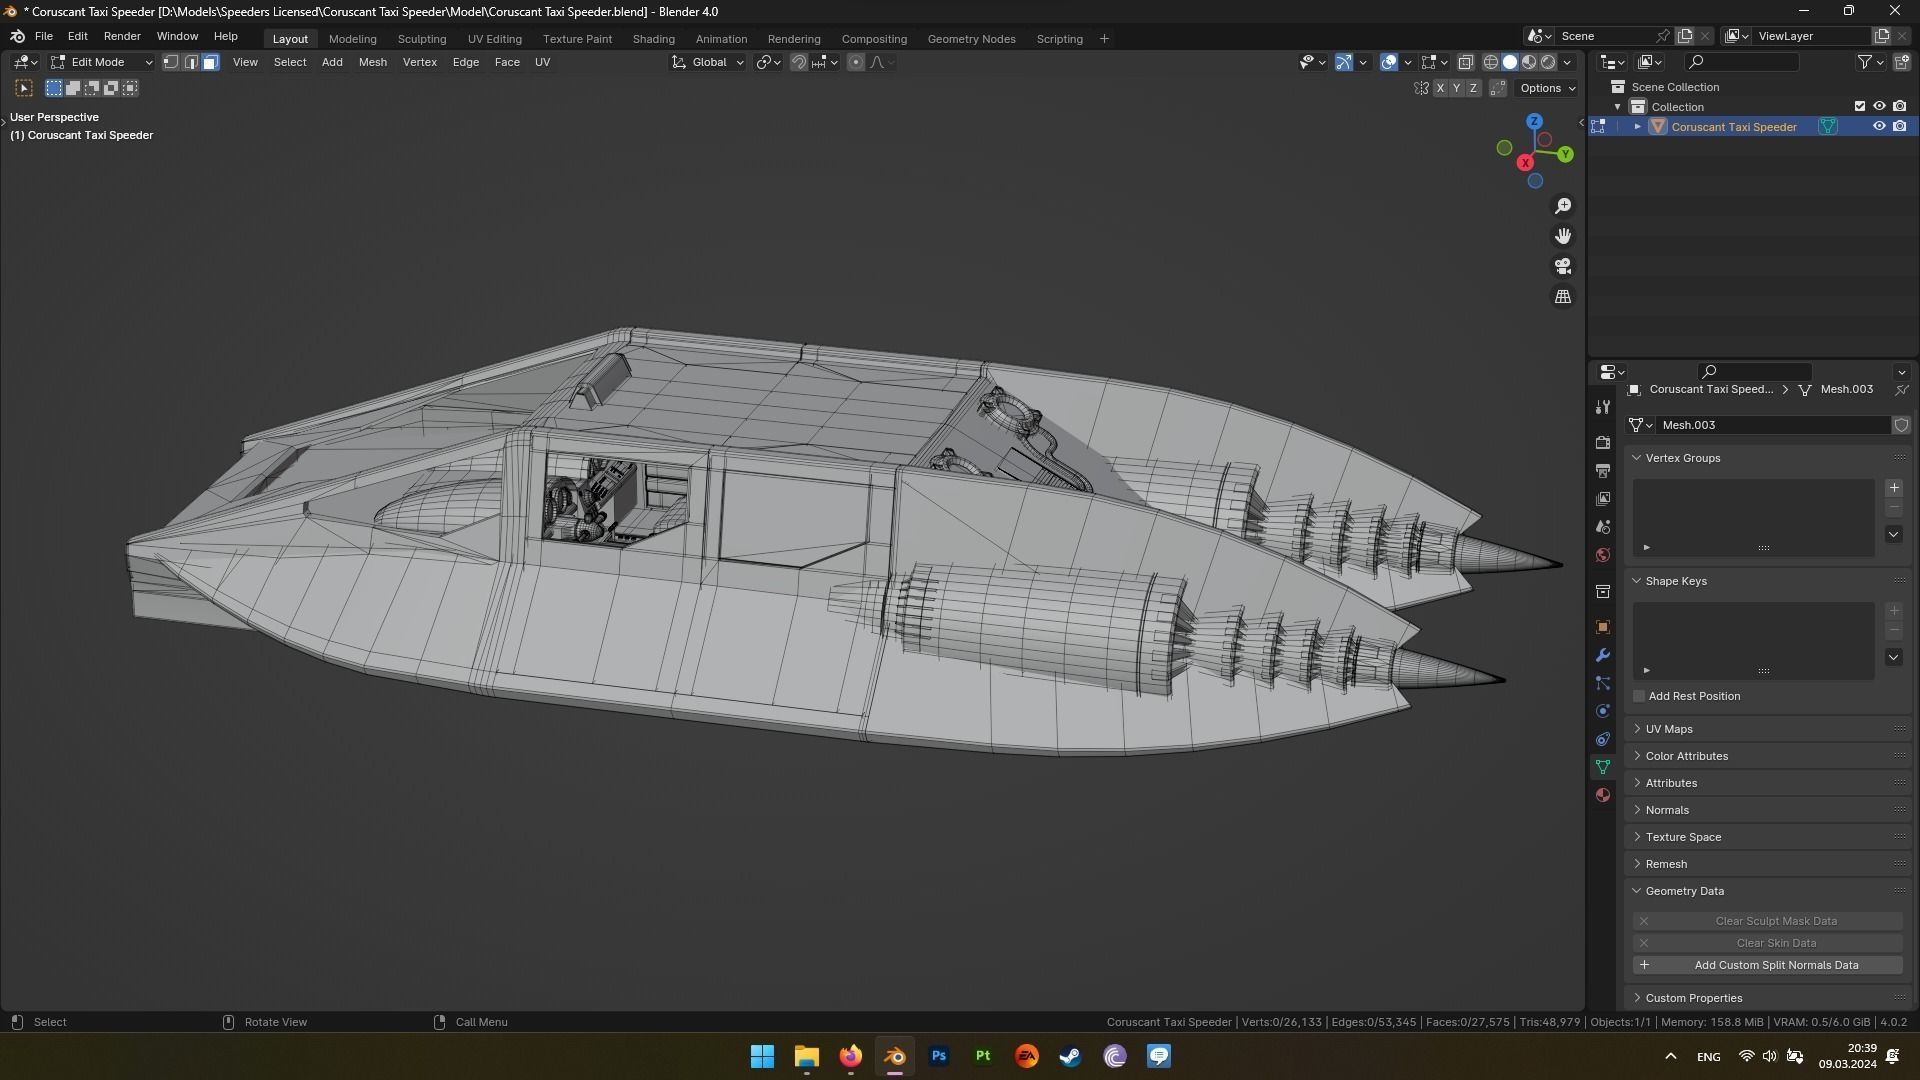
Task: Select solid viewport shading
Action: point(1510,62)
